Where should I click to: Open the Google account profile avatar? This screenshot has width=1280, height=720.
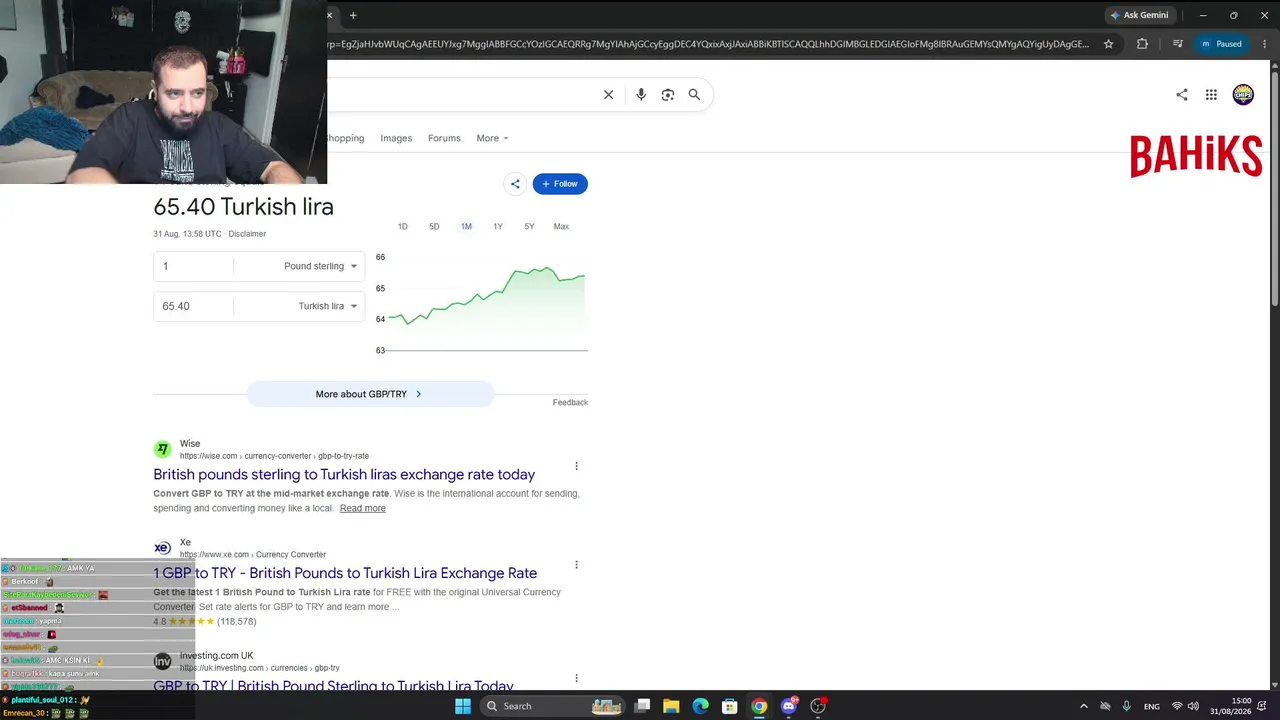[1243, 94]
